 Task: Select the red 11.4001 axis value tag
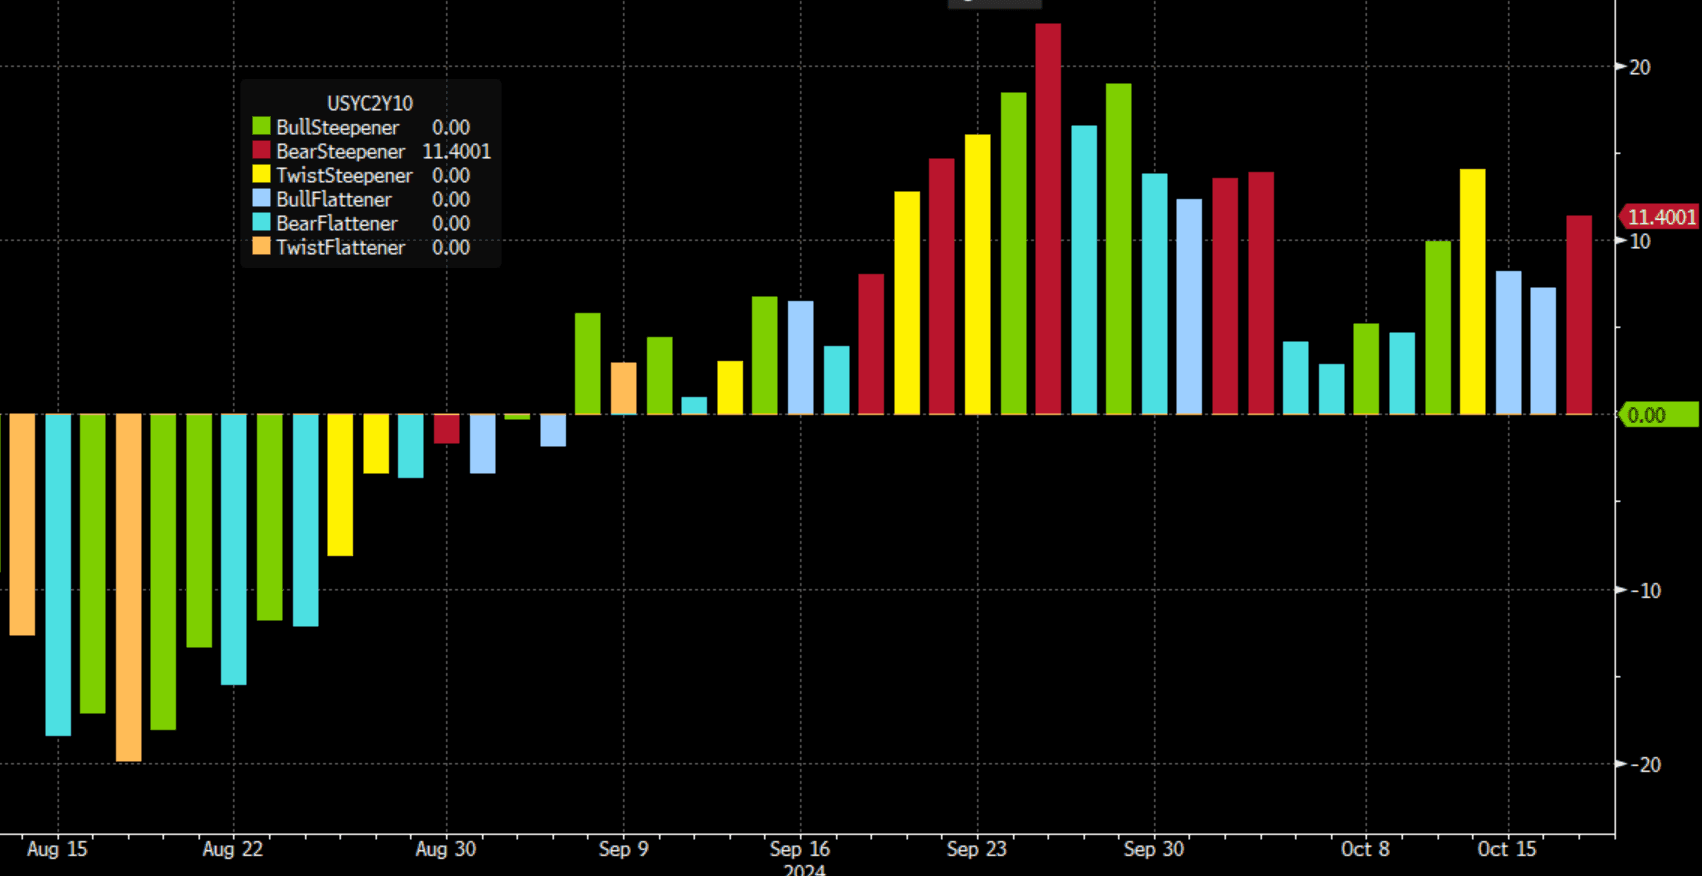coord(1660,217)
